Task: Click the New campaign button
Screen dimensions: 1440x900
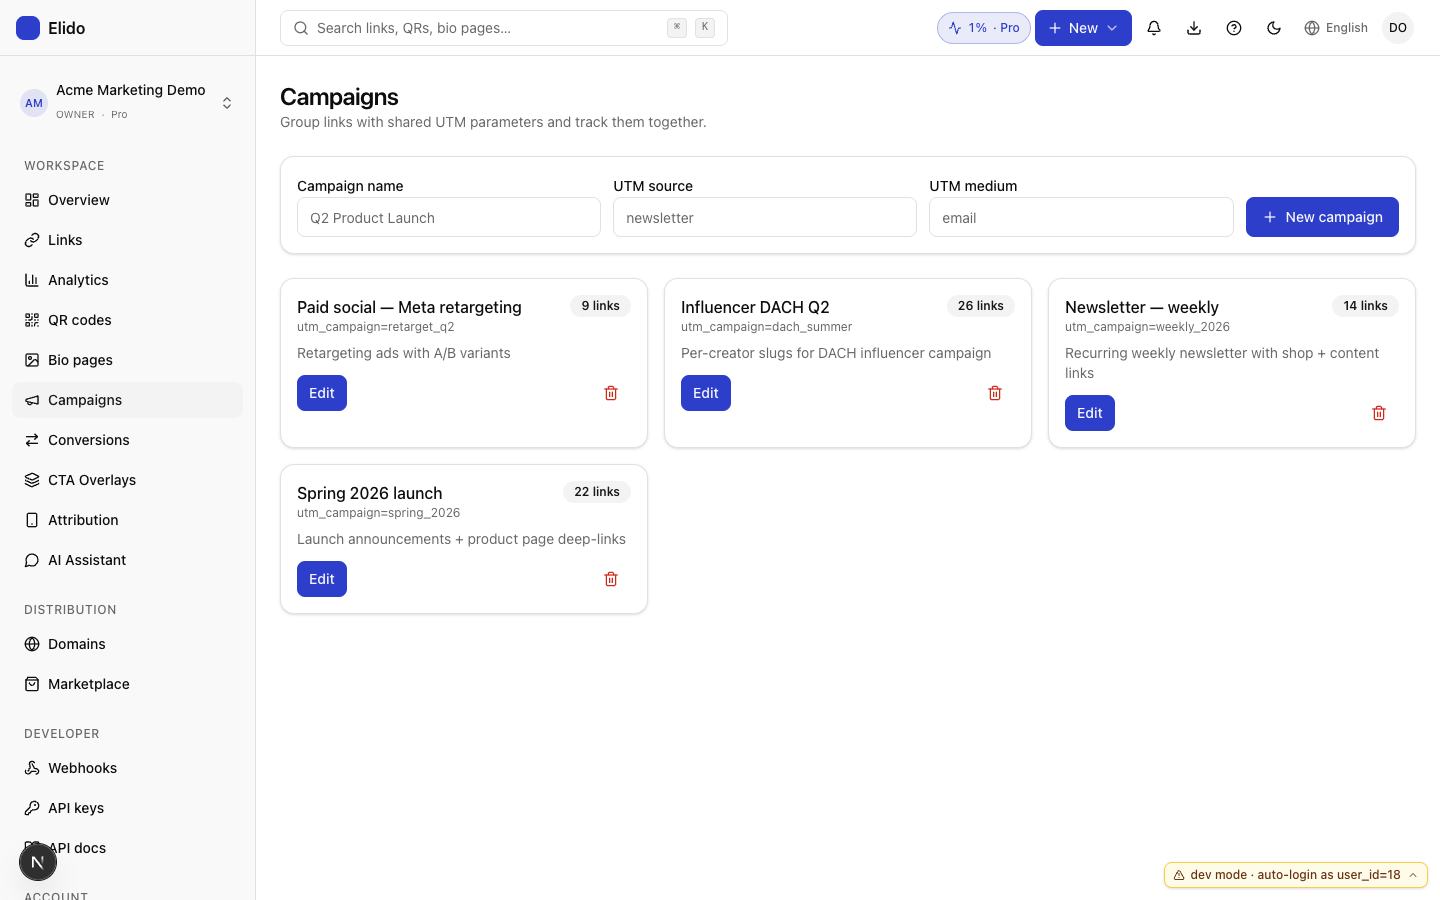Action: pyautogui.click(x=1322, y=217)
